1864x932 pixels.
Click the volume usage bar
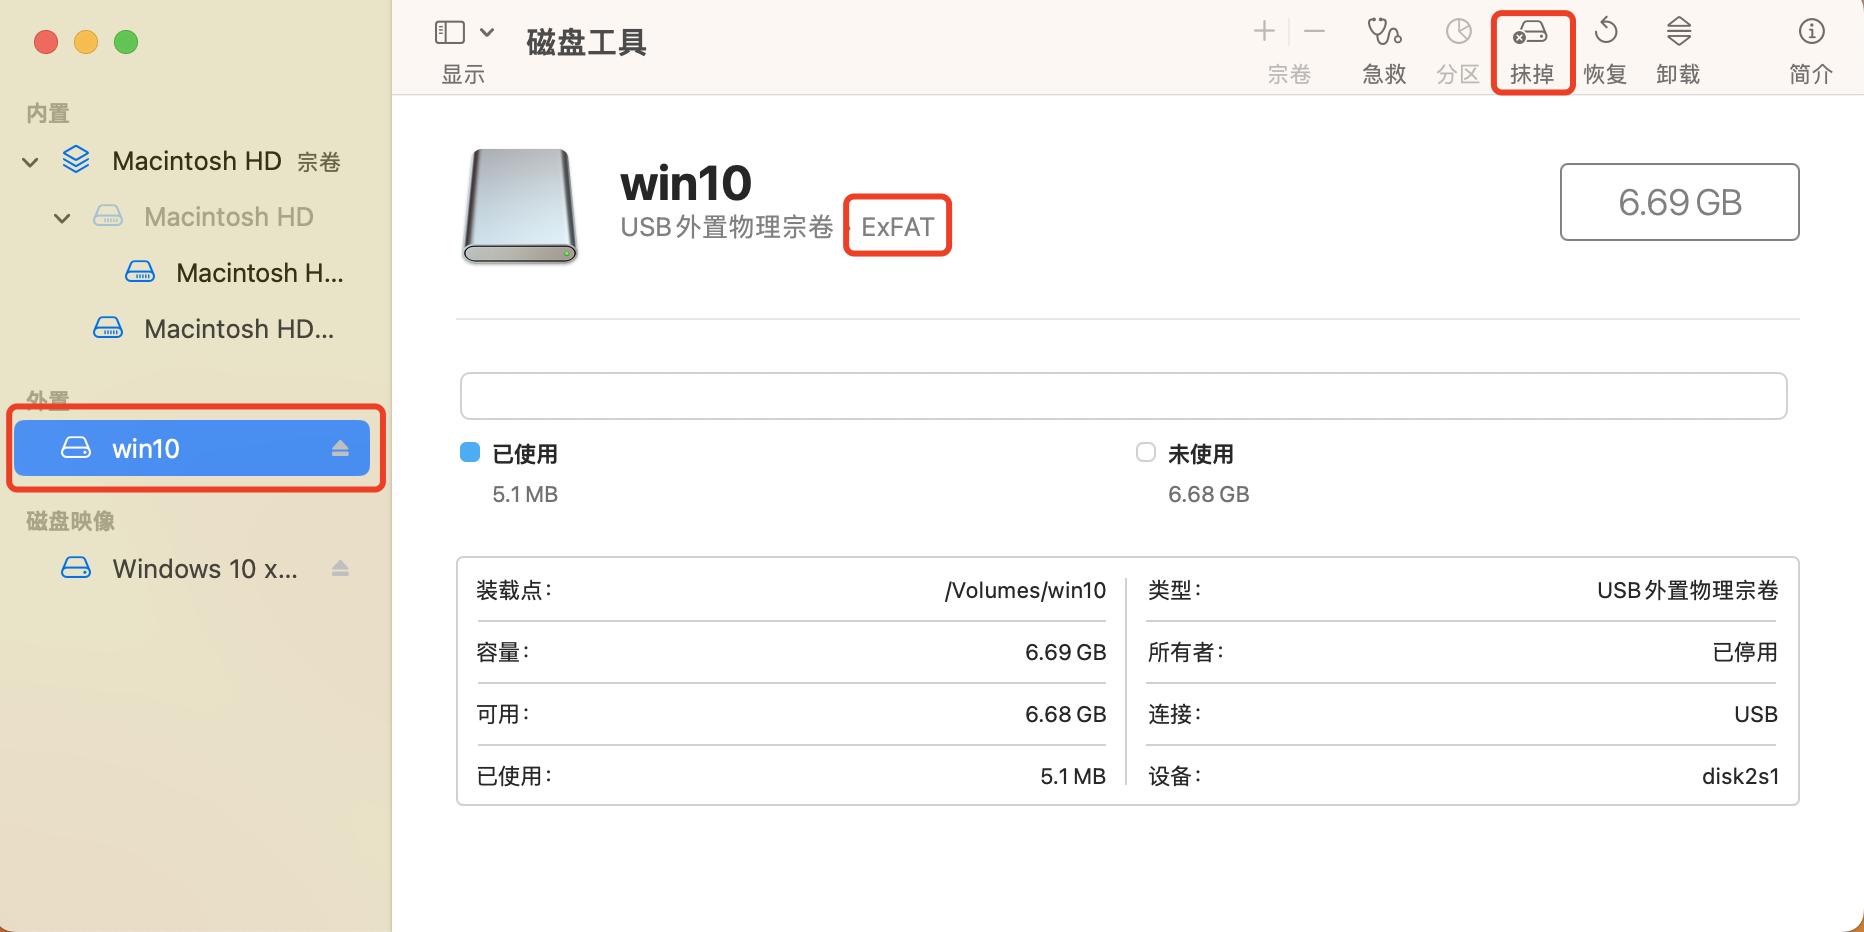click(1122, 395)
